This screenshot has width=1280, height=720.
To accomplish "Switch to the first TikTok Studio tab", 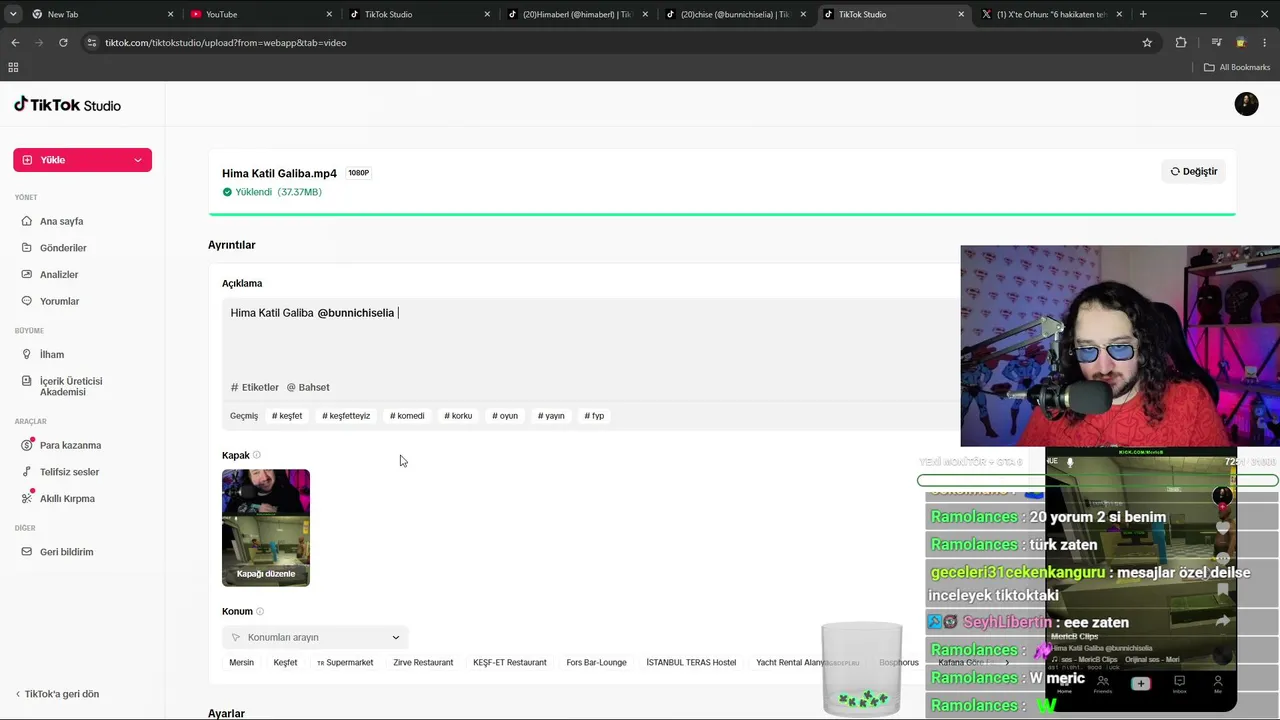I will coord(418,14).
